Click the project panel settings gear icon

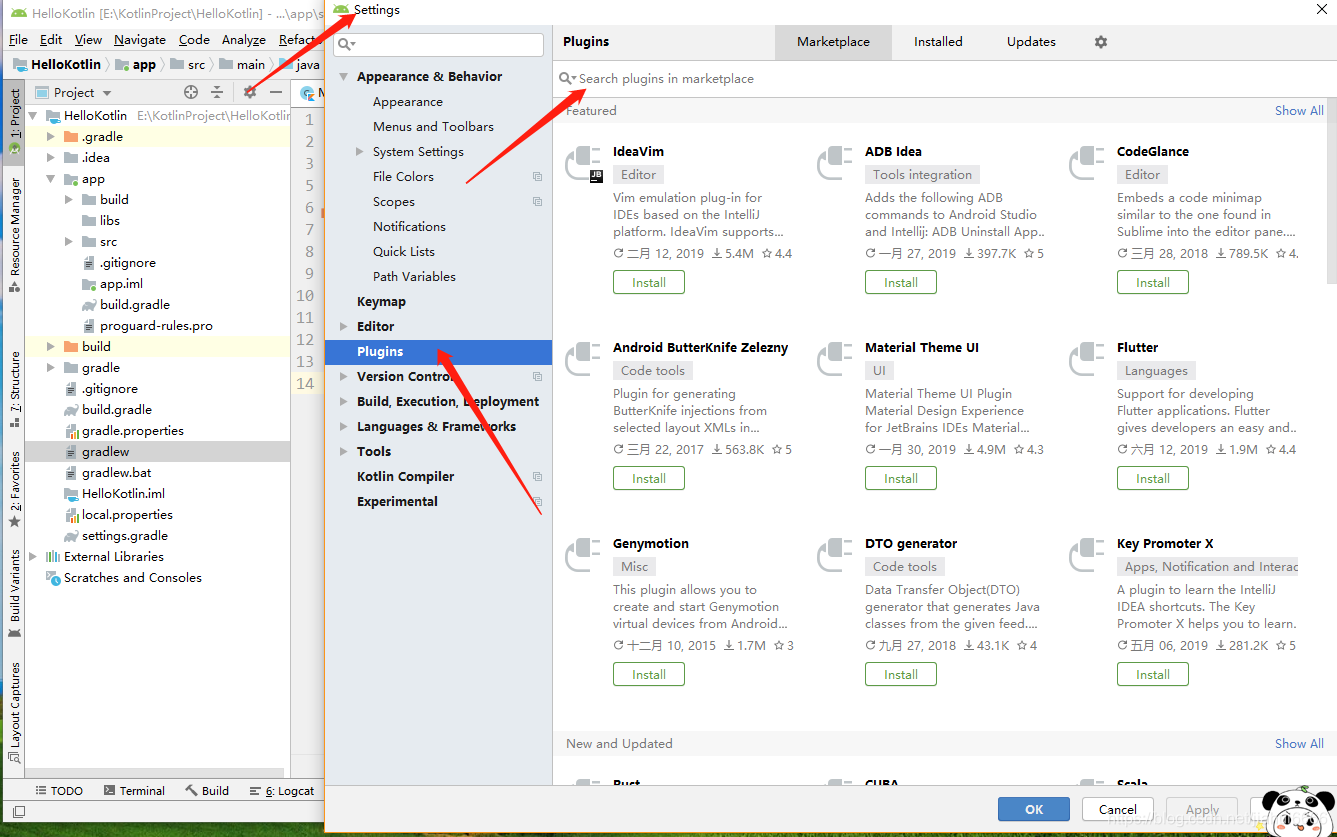tap(250, 92)
